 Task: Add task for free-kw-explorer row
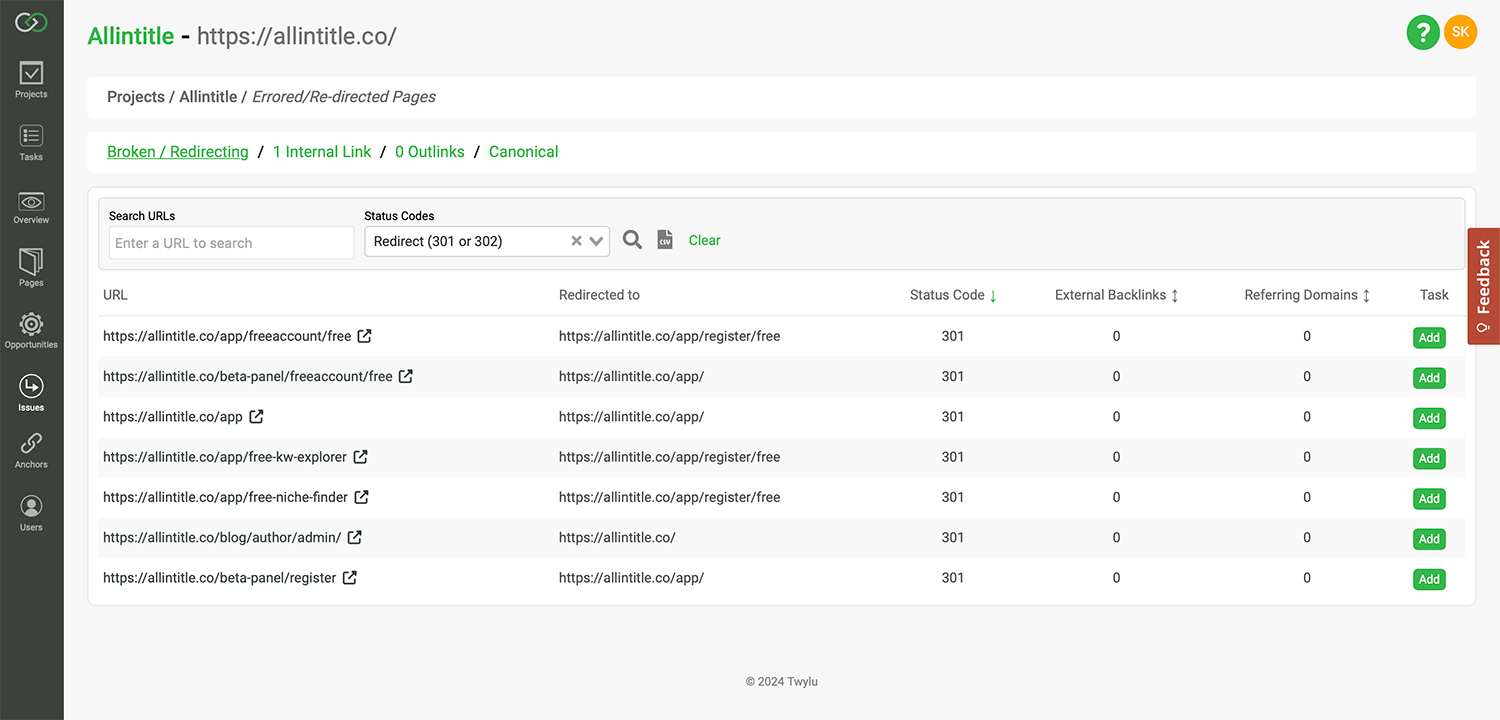coord(1429,458)
